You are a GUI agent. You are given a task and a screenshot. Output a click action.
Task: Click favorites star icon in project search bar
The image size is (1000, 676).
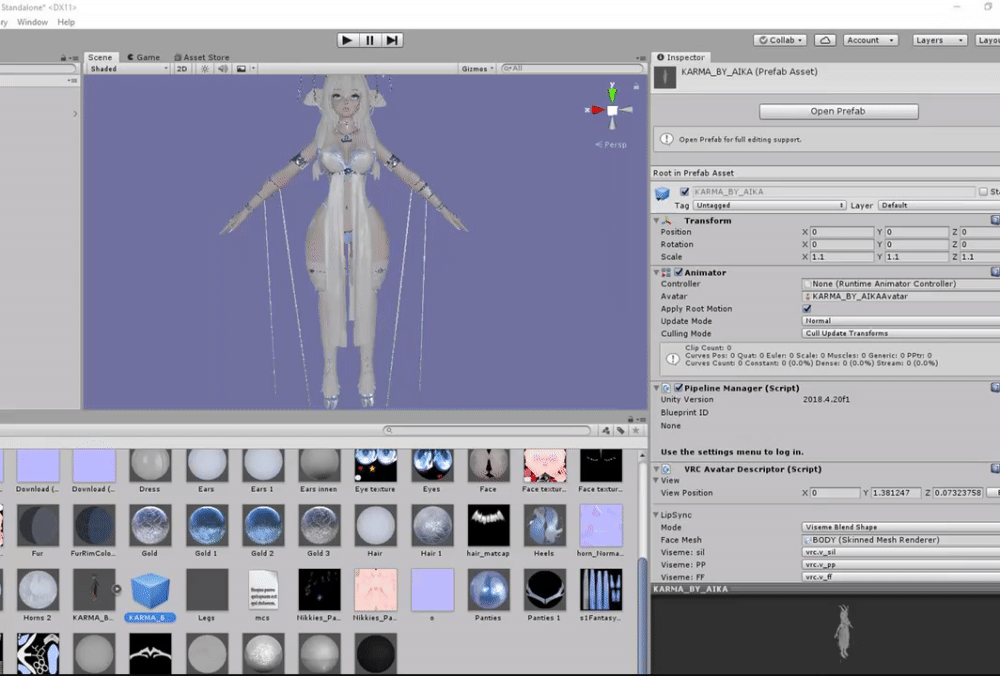636,430
